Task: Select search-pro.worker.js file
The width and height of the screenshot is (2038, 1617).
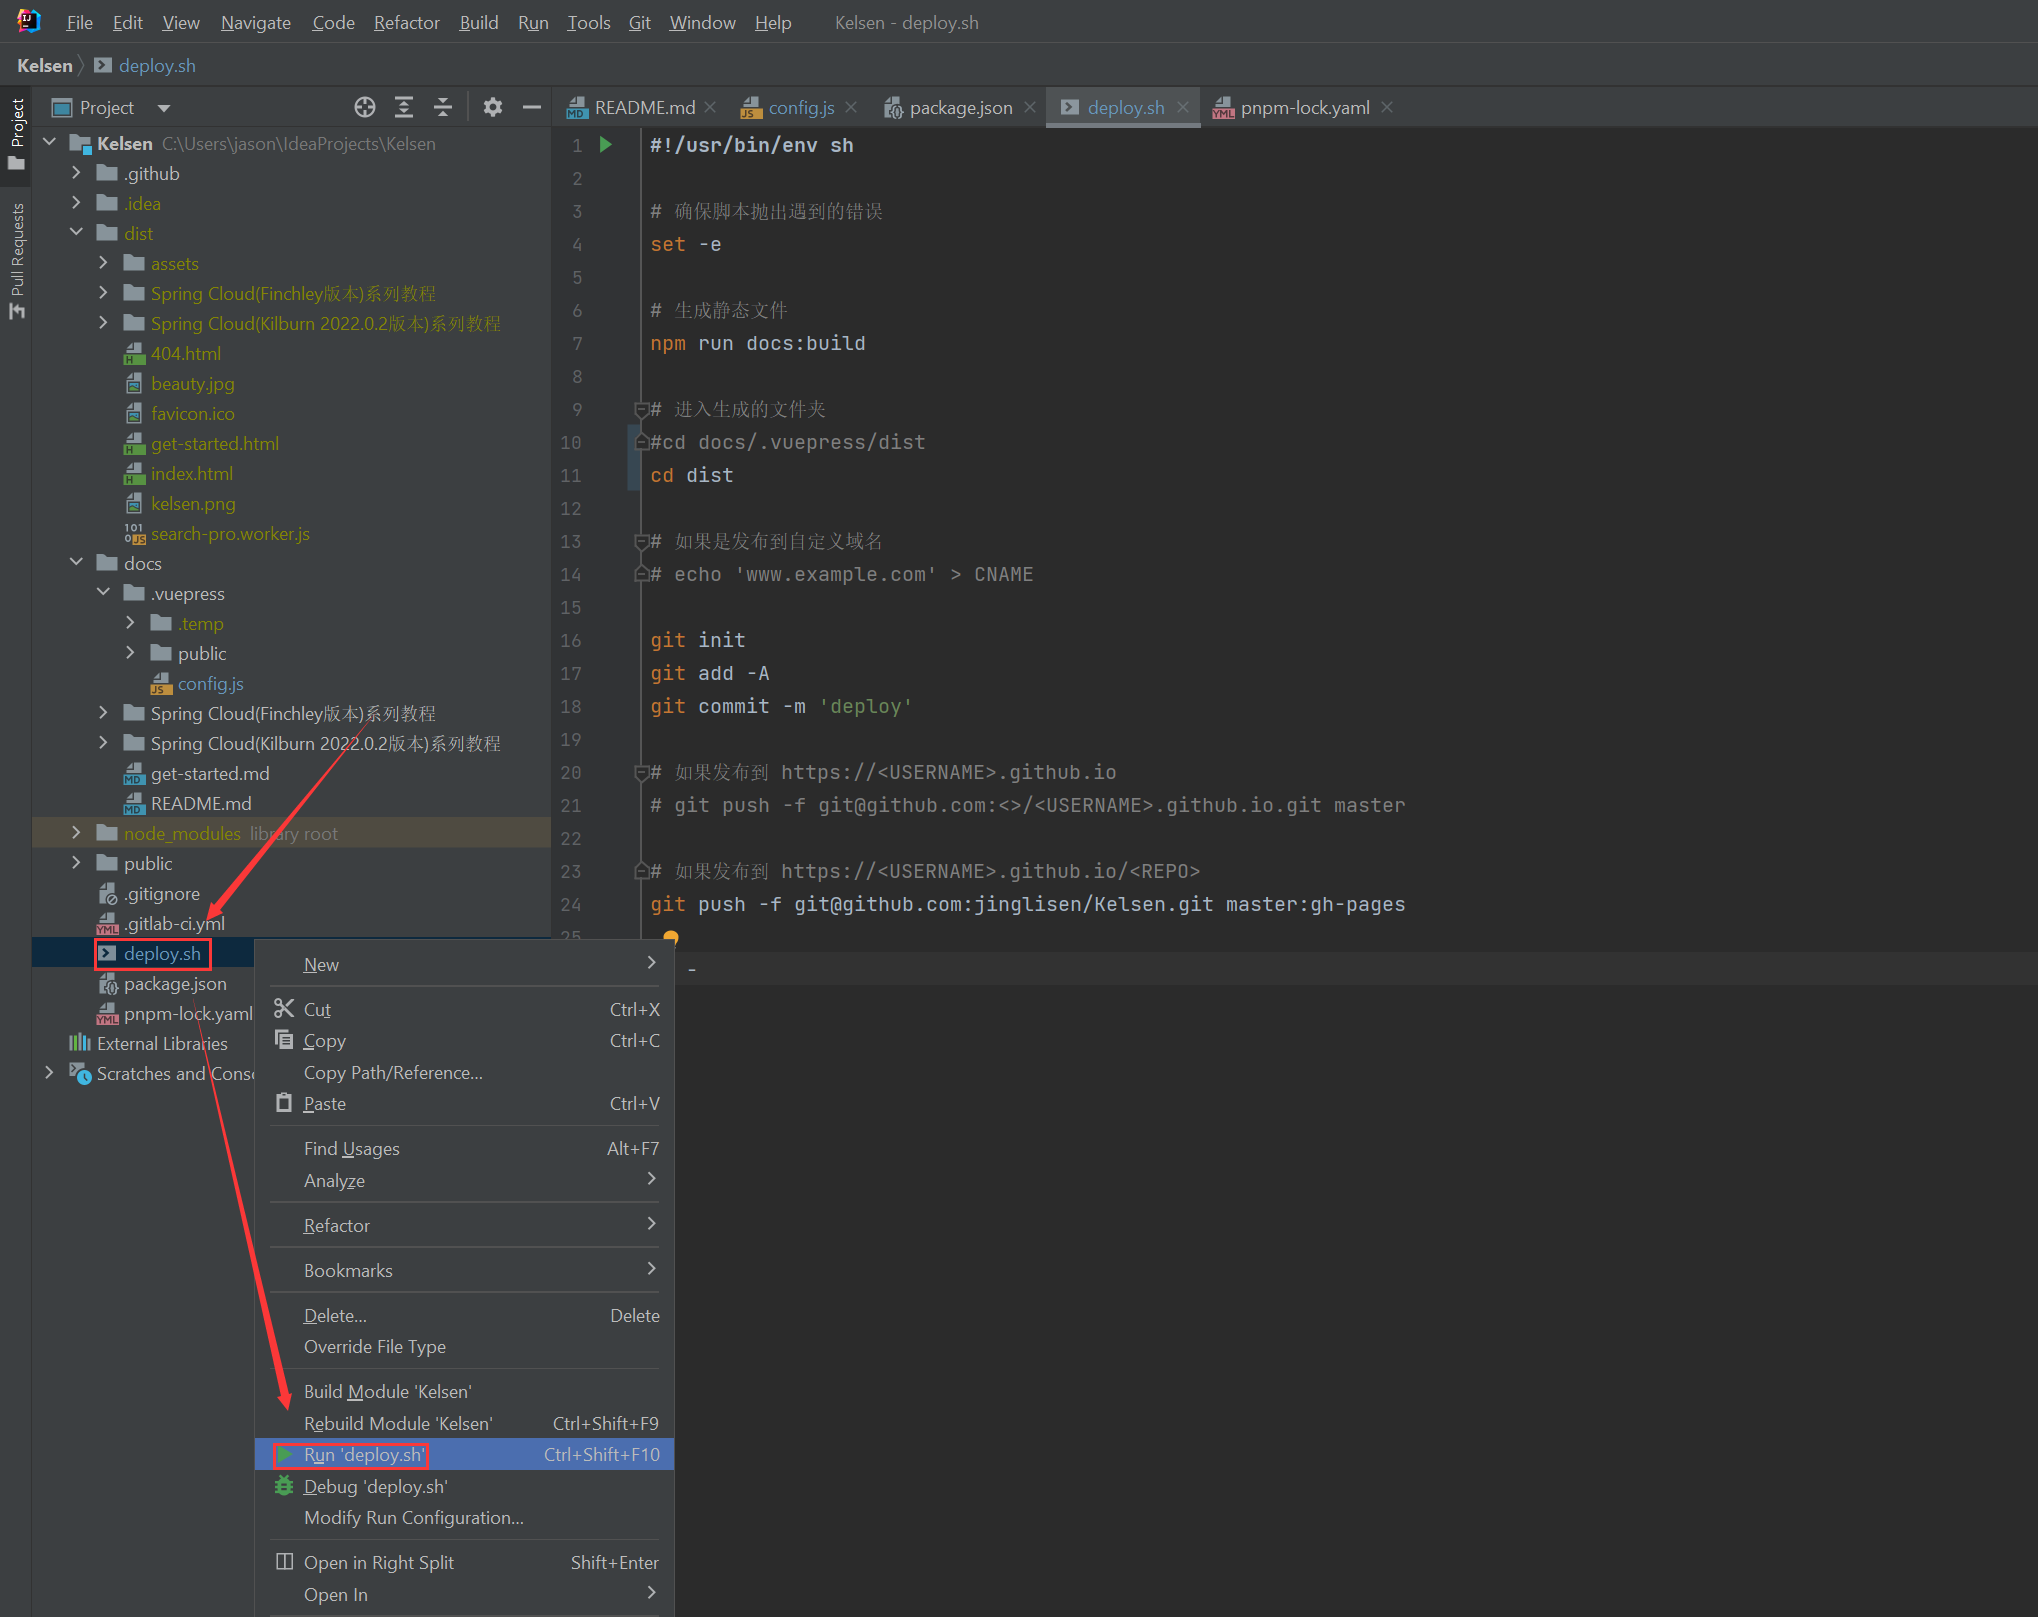Action: (230, 533)
